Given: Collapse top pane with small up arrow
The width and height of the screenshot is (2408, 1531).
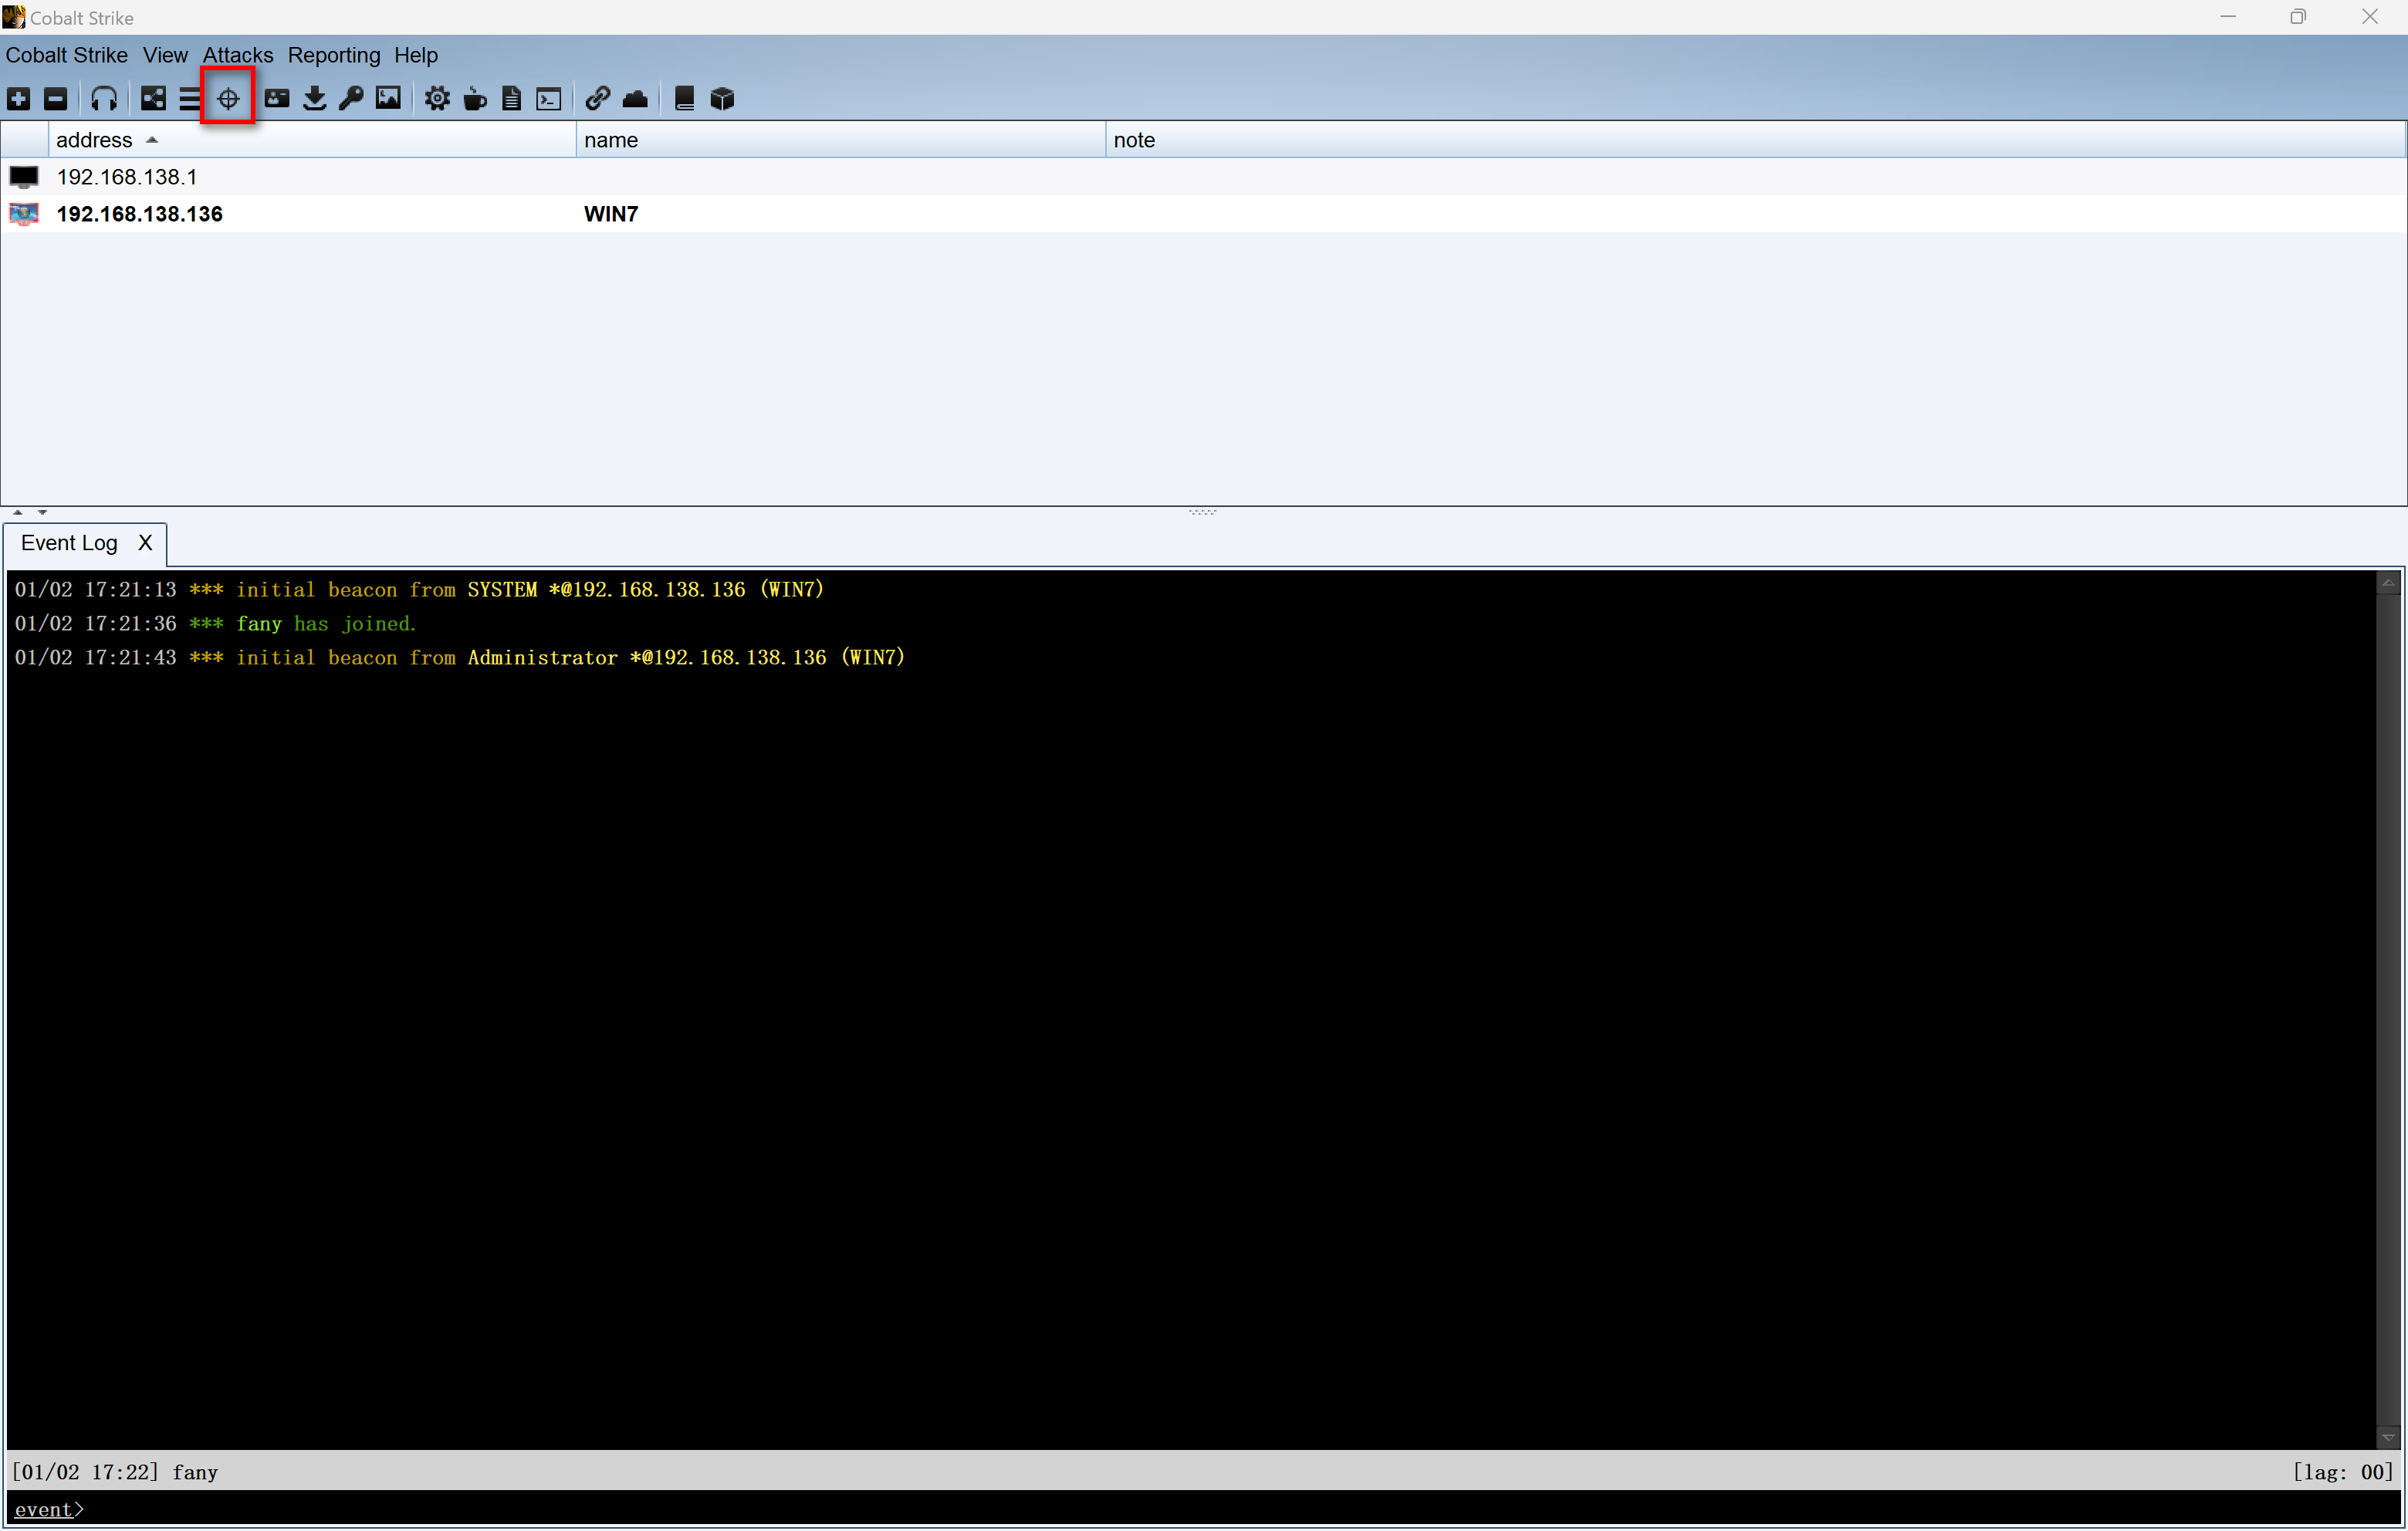Looking at the screenshot, I should pyautogui.click(x=18, y=512).
